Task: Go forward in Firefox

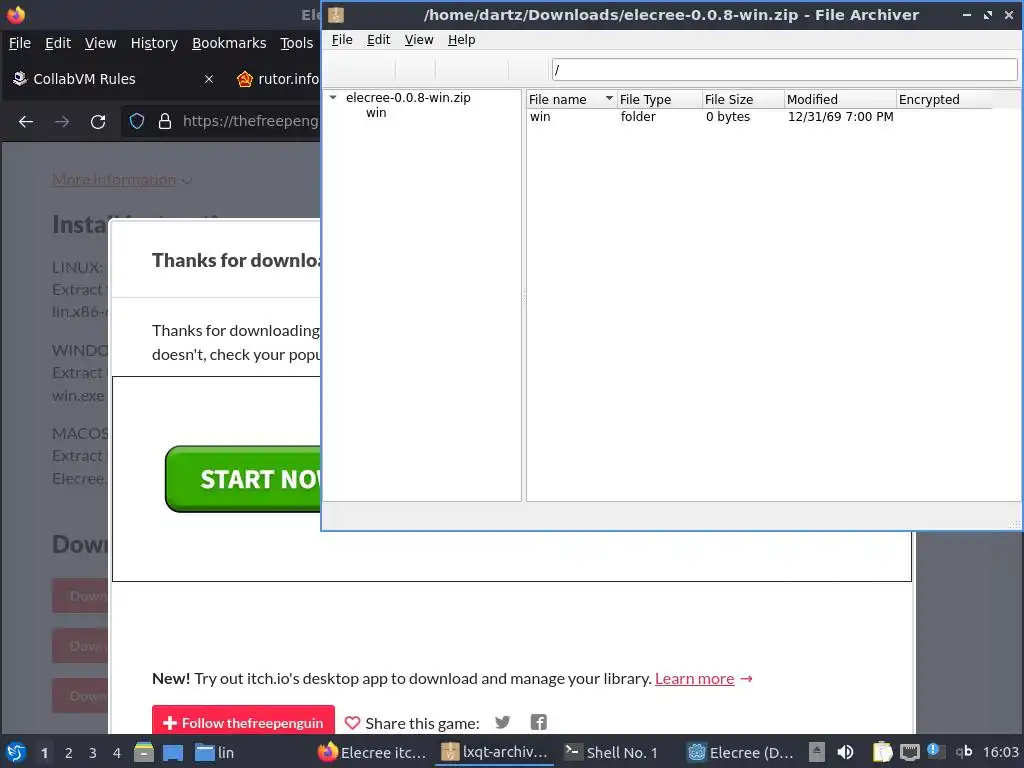Action: tap(61, 121)
